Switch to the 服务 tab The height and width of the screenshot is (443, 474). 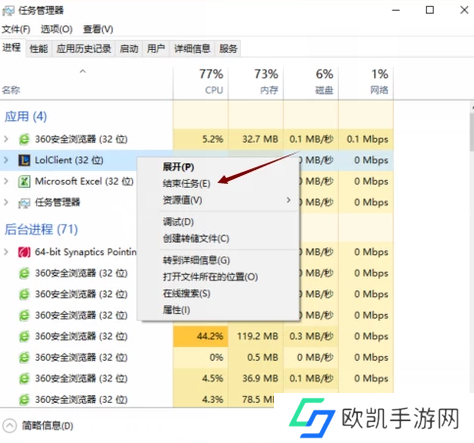tap(228, 49)
